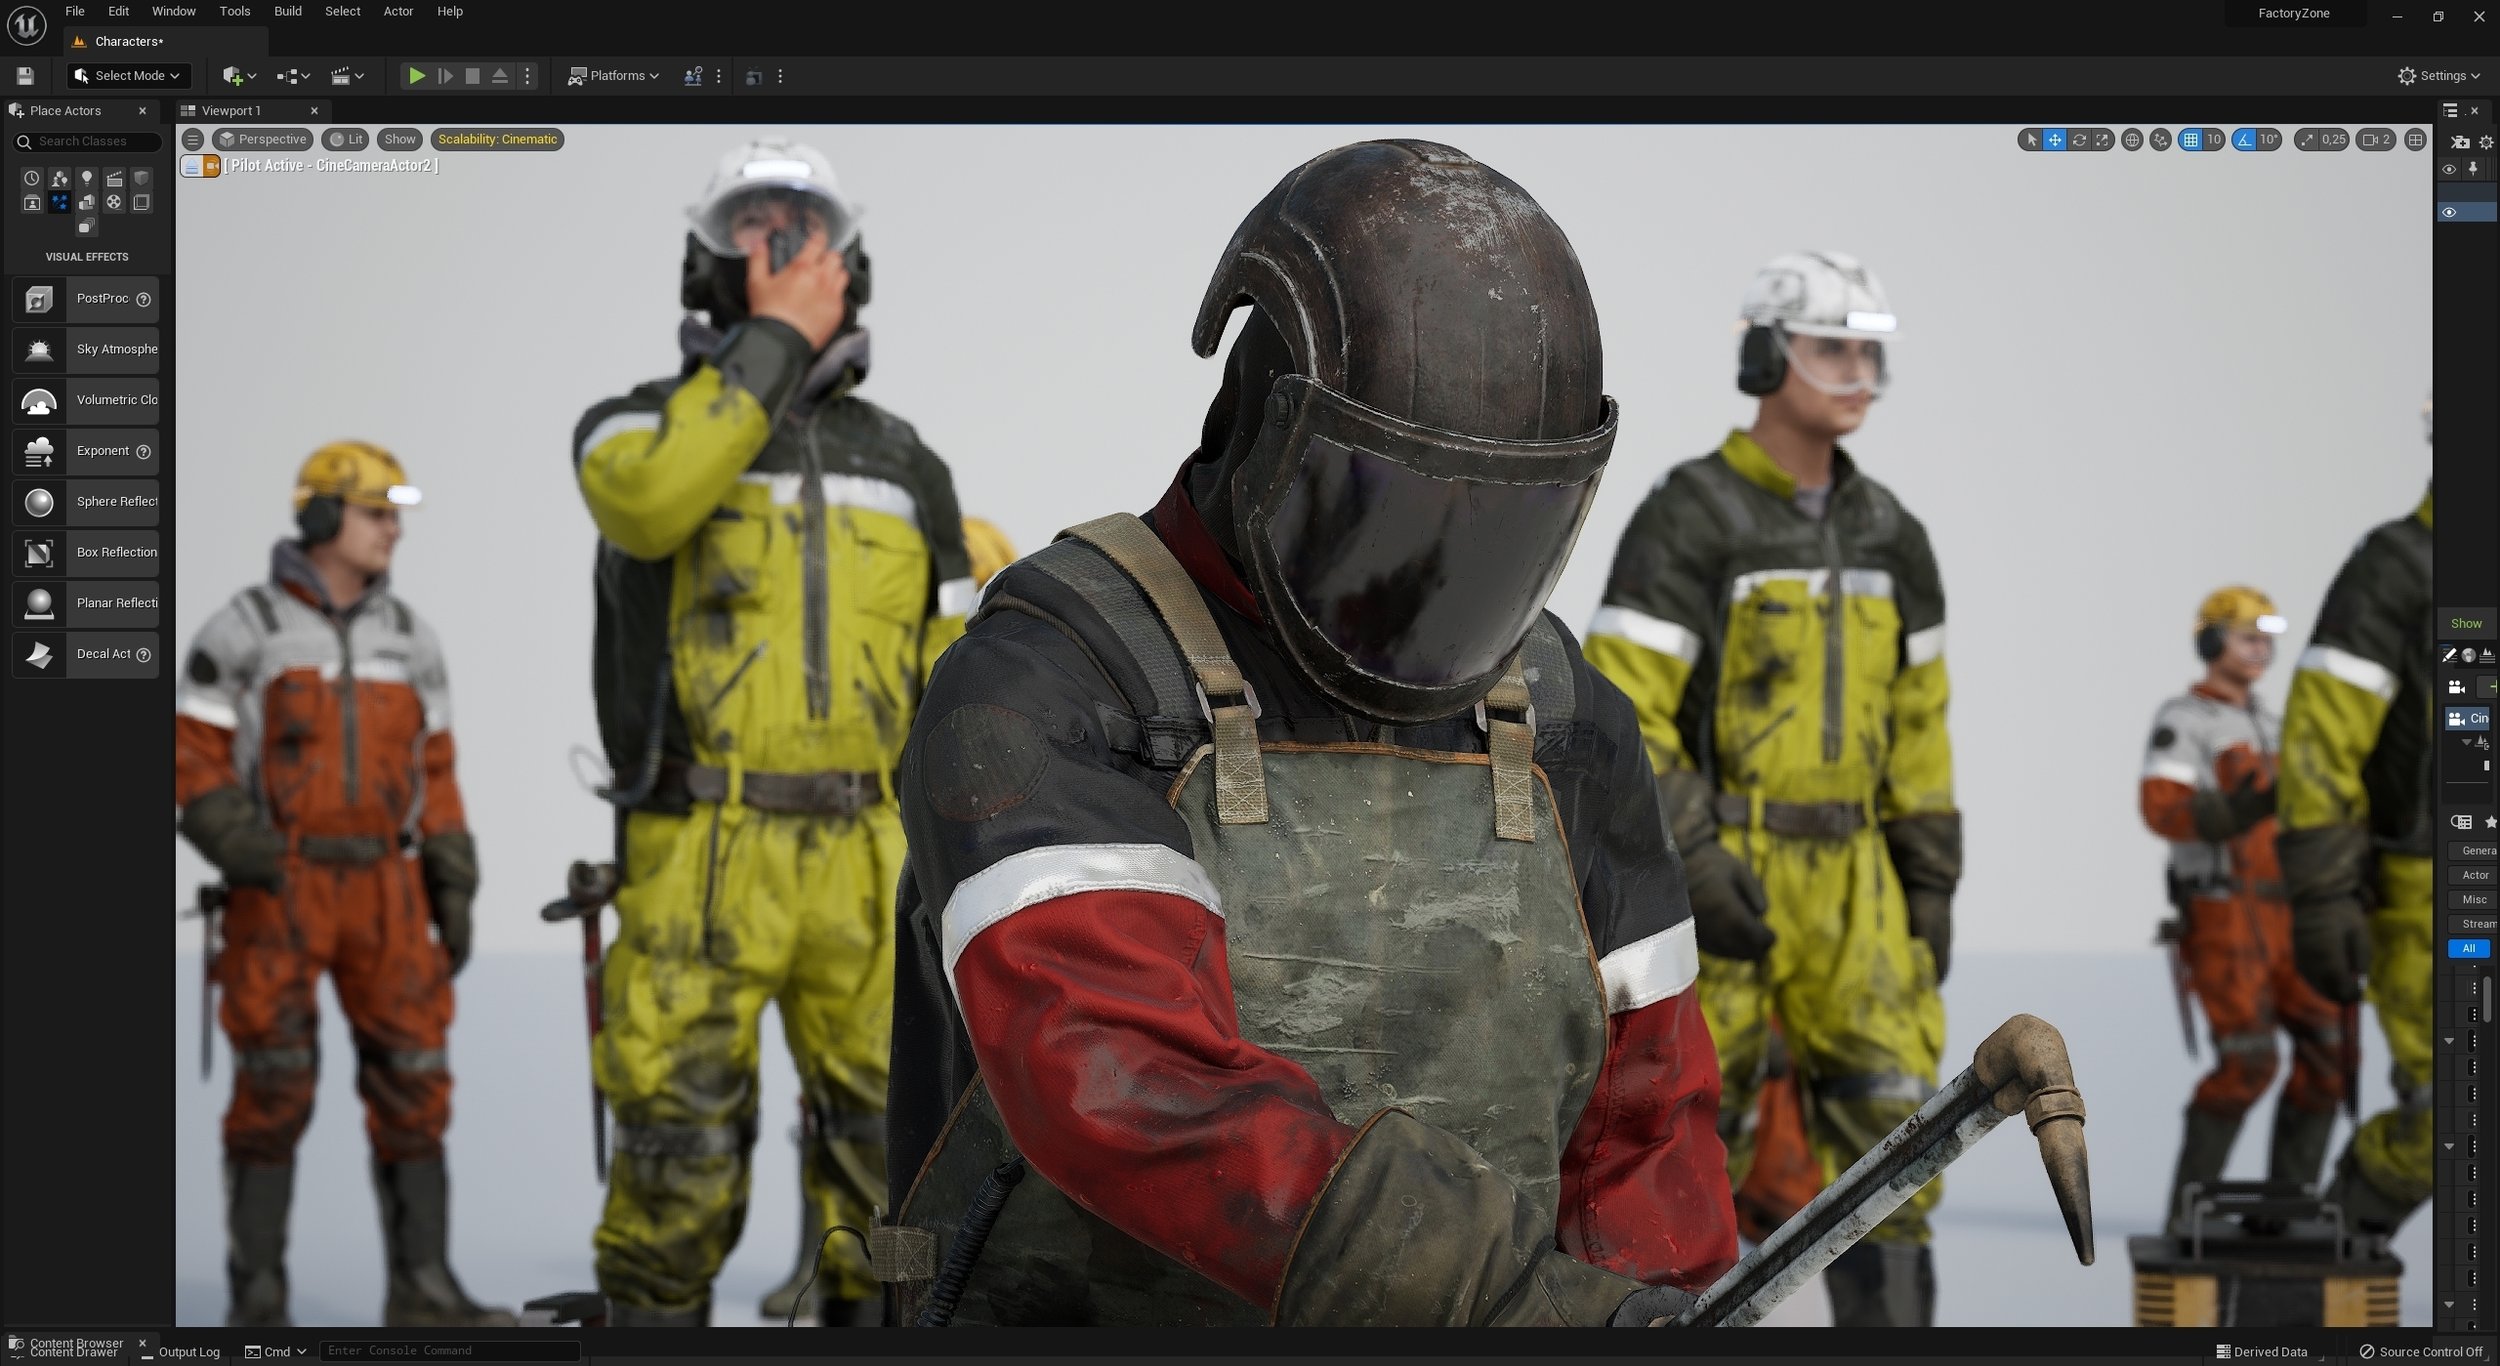Open the Select Mode dropdown

pos(128,76)
